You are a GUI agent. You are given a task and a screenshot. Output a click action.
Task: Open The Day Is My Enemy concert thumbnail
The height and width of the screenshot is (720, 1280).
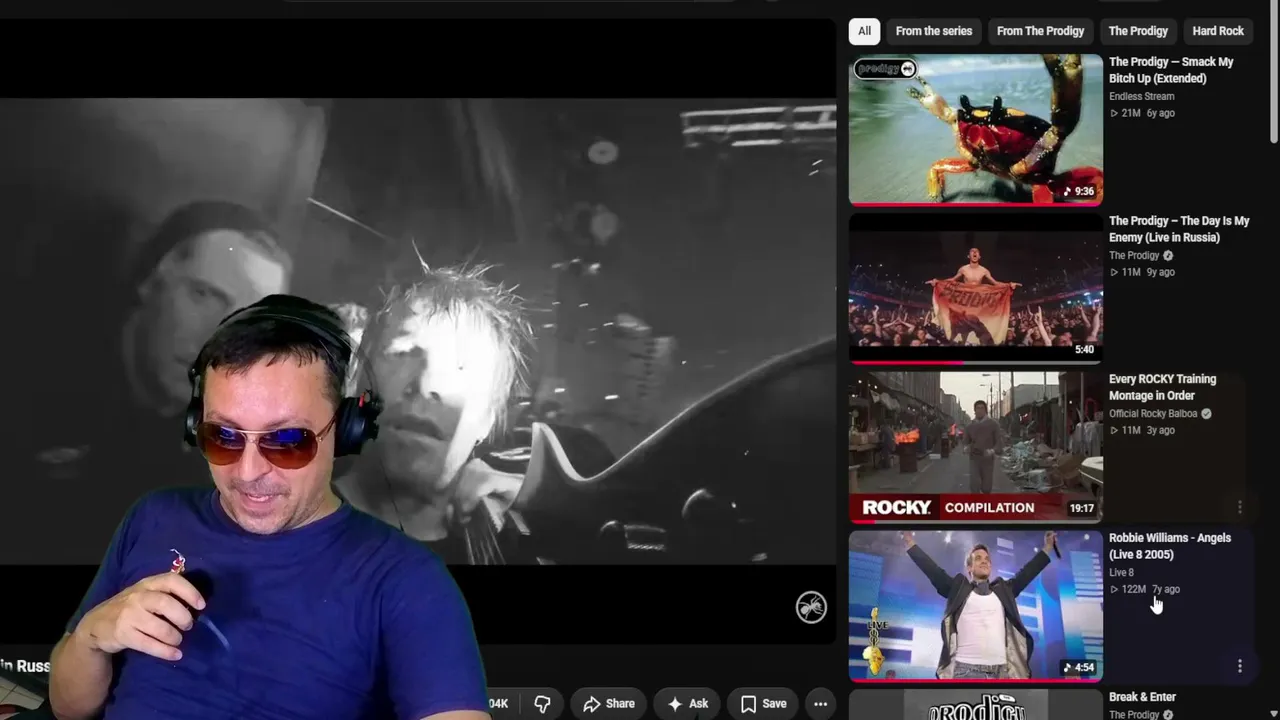click(x=976, y=288)
